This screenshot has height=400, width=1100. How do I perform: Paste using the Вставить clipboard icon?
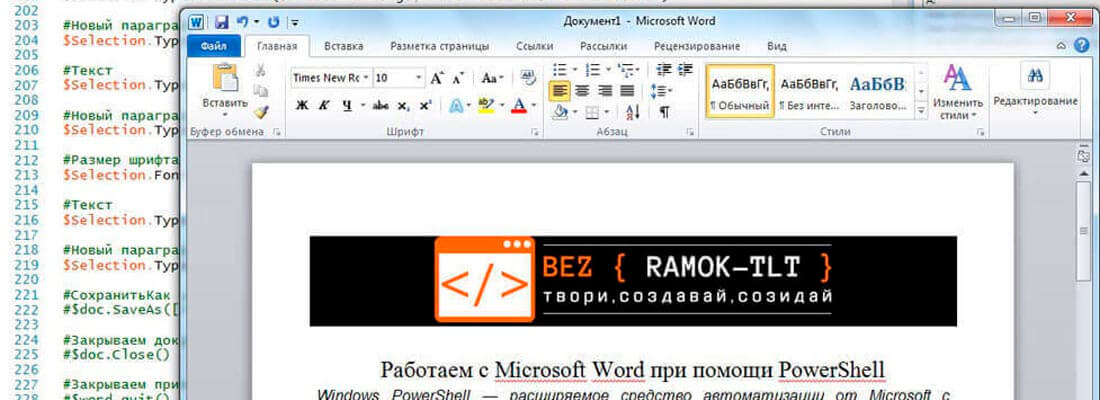coord(225,77)
